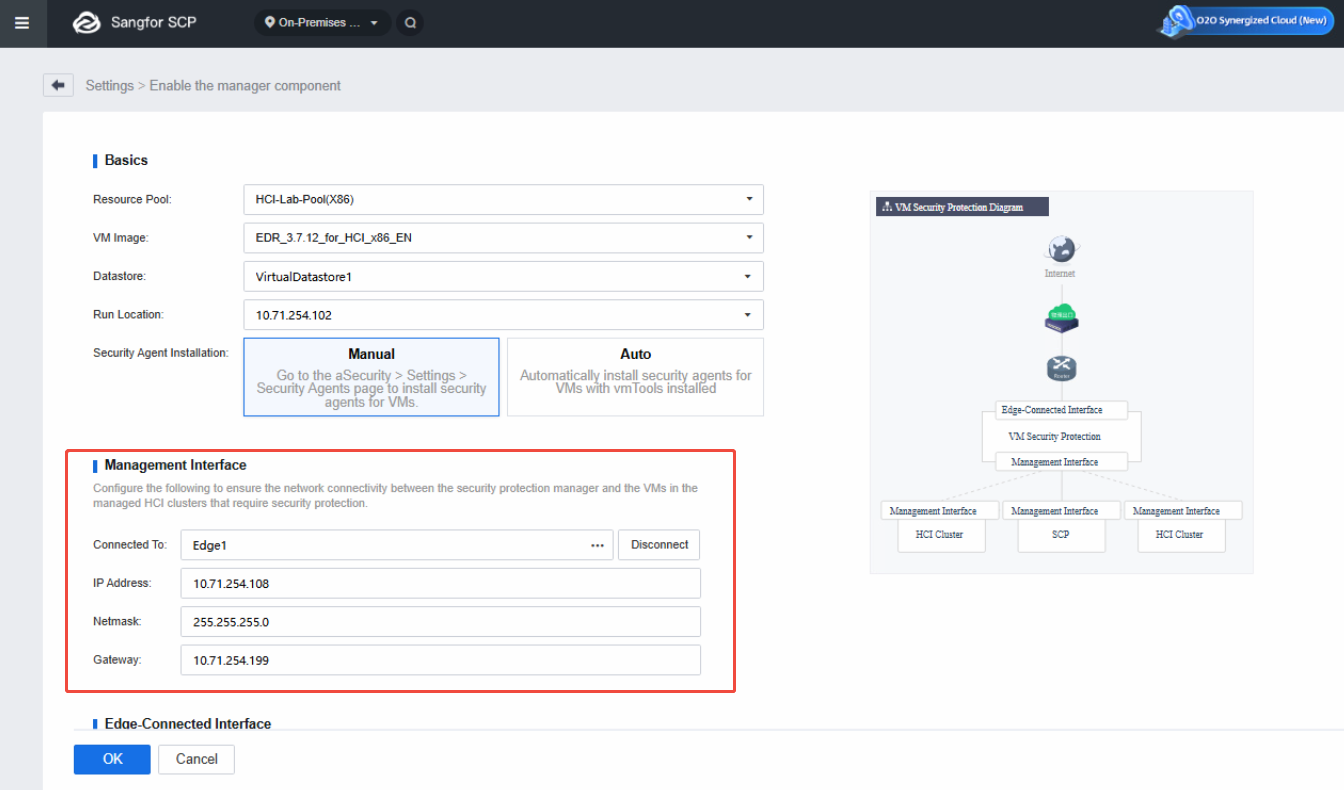1344x790 pixels.
Task: Focus the Connected To Edge1 field
Action: 396,545
